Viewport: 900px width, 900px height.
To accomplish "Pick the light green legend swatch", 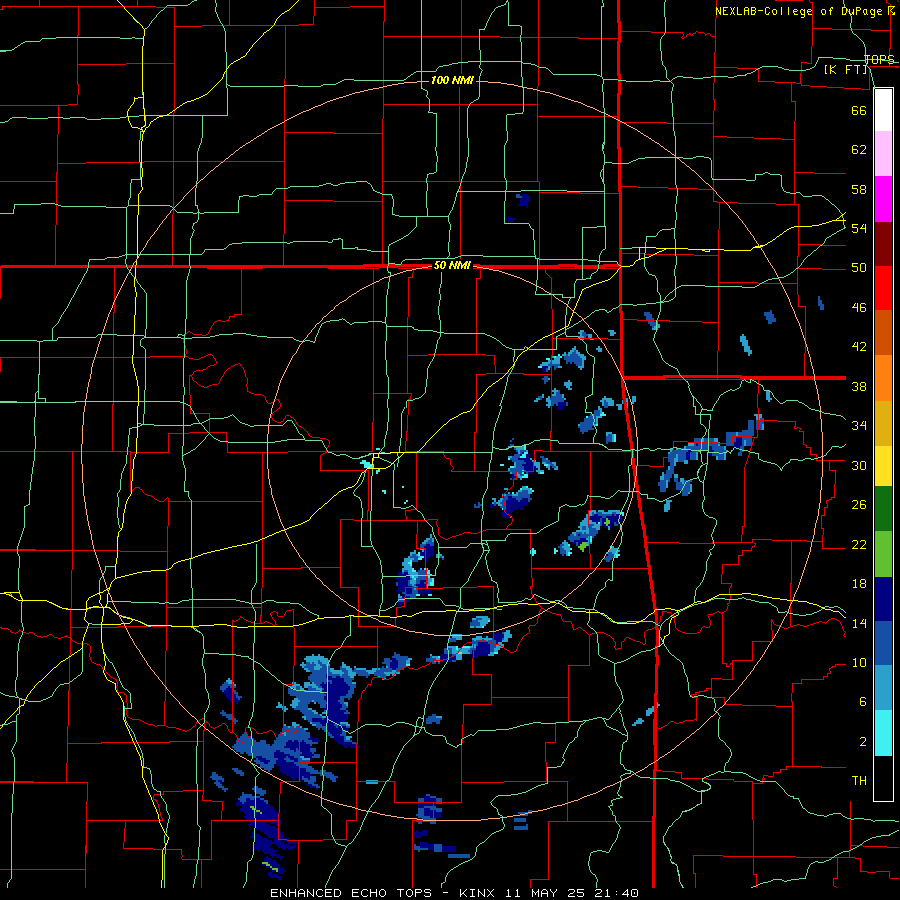I will click(883, 554).
